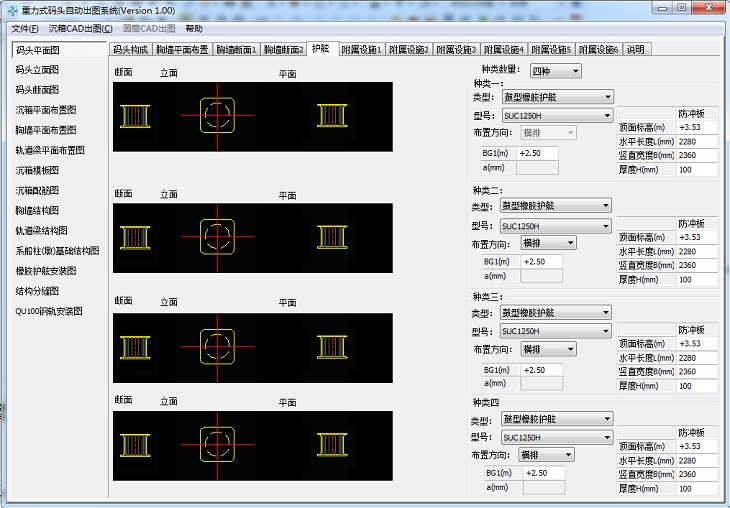
Task: Click the third fender elevation drawing preview
Action: tap(253, 348)
